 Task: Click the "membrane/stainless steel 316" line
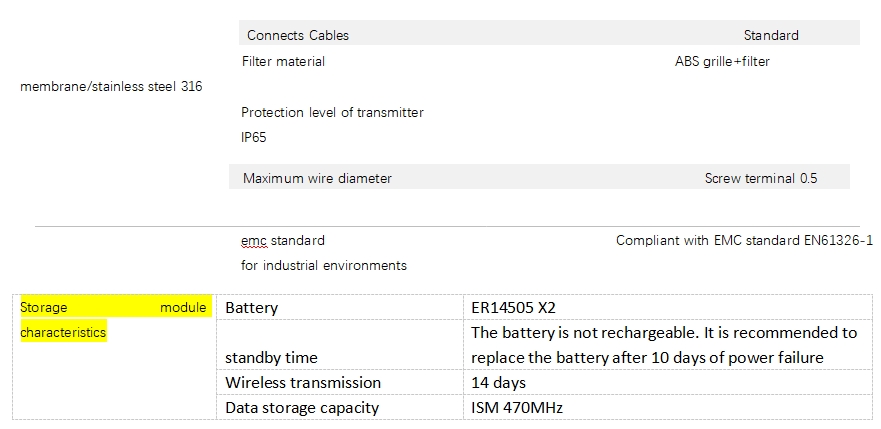point(111,87)
